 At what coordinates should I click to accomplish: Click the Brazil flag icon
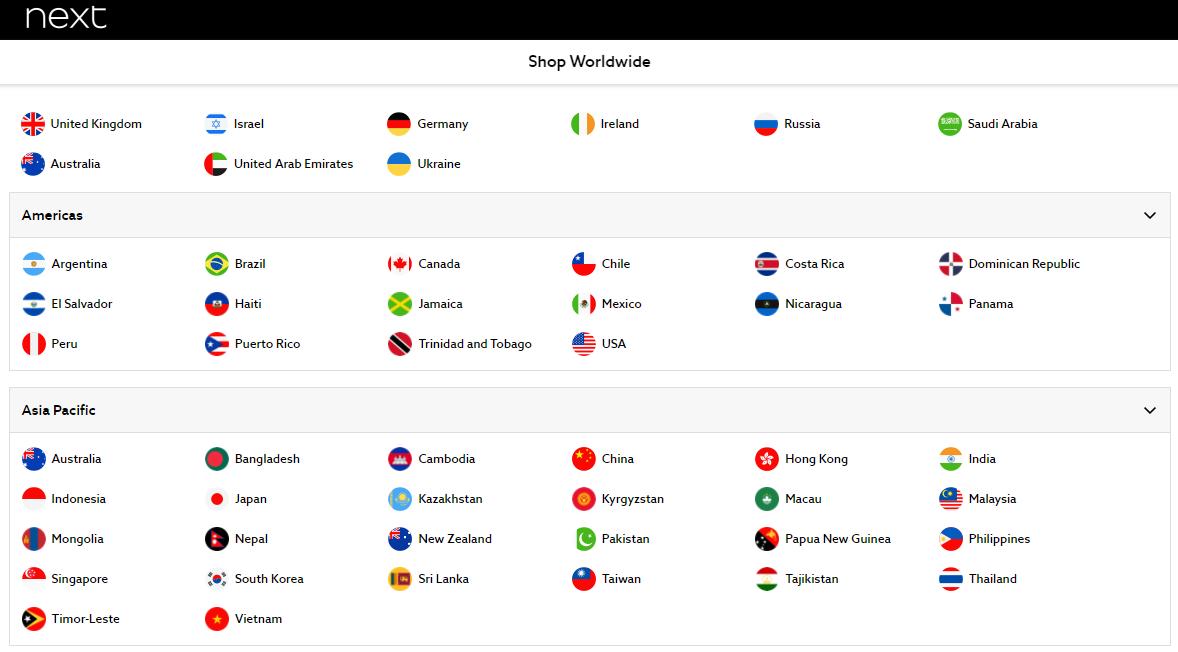(217, 264)
